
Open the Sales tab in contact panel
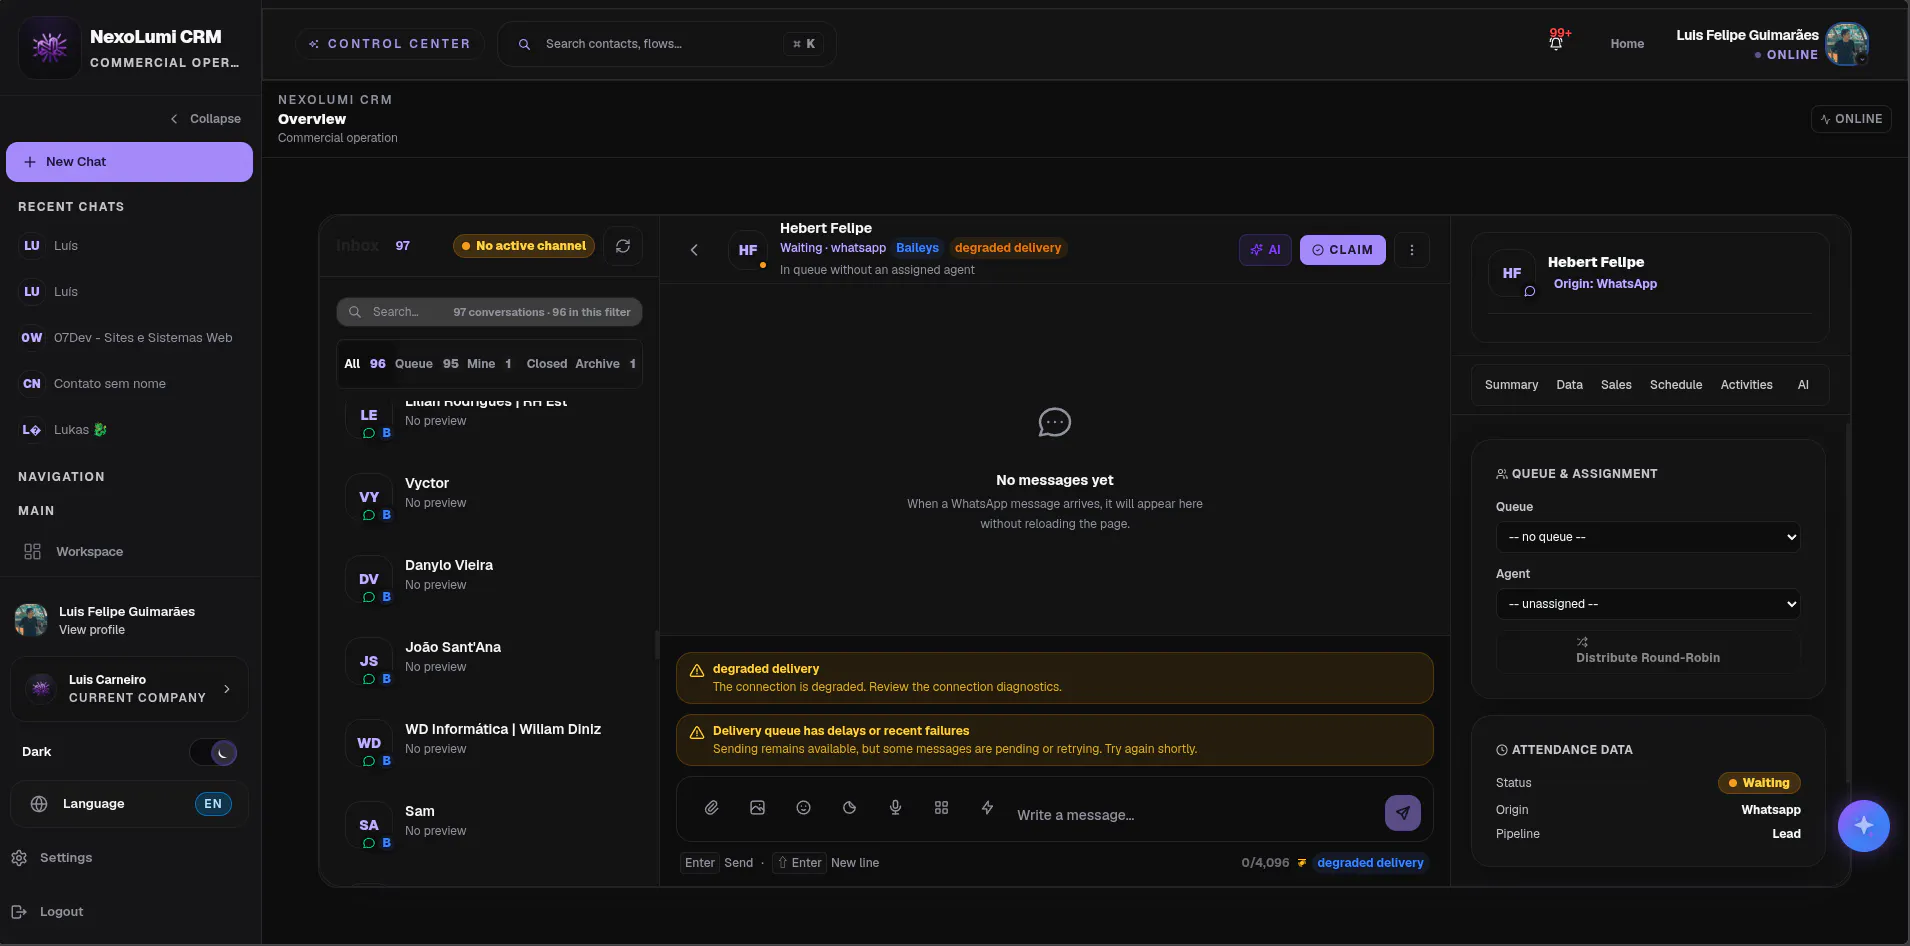(x=1616, y=385)
